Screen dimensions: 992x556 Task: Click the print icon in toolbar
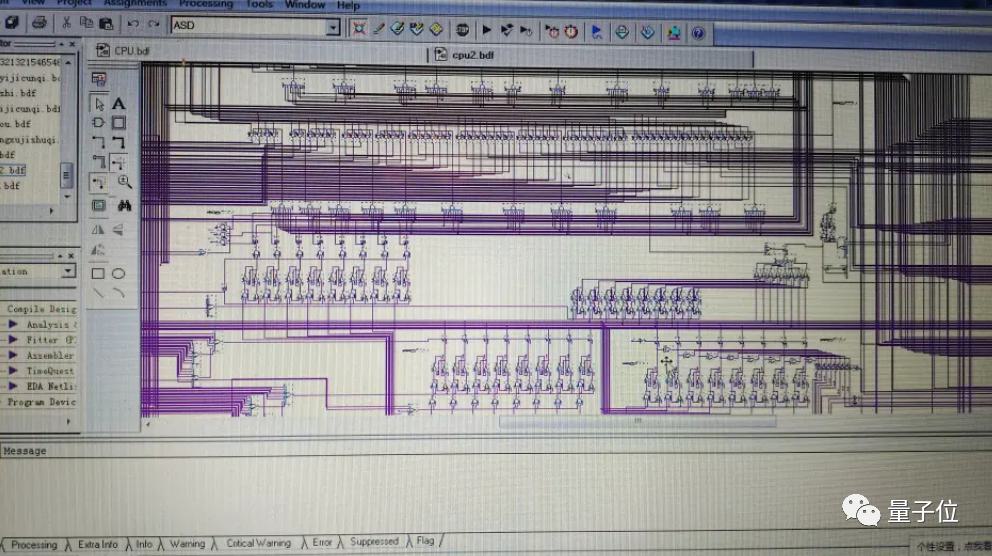tap(39, 23)
